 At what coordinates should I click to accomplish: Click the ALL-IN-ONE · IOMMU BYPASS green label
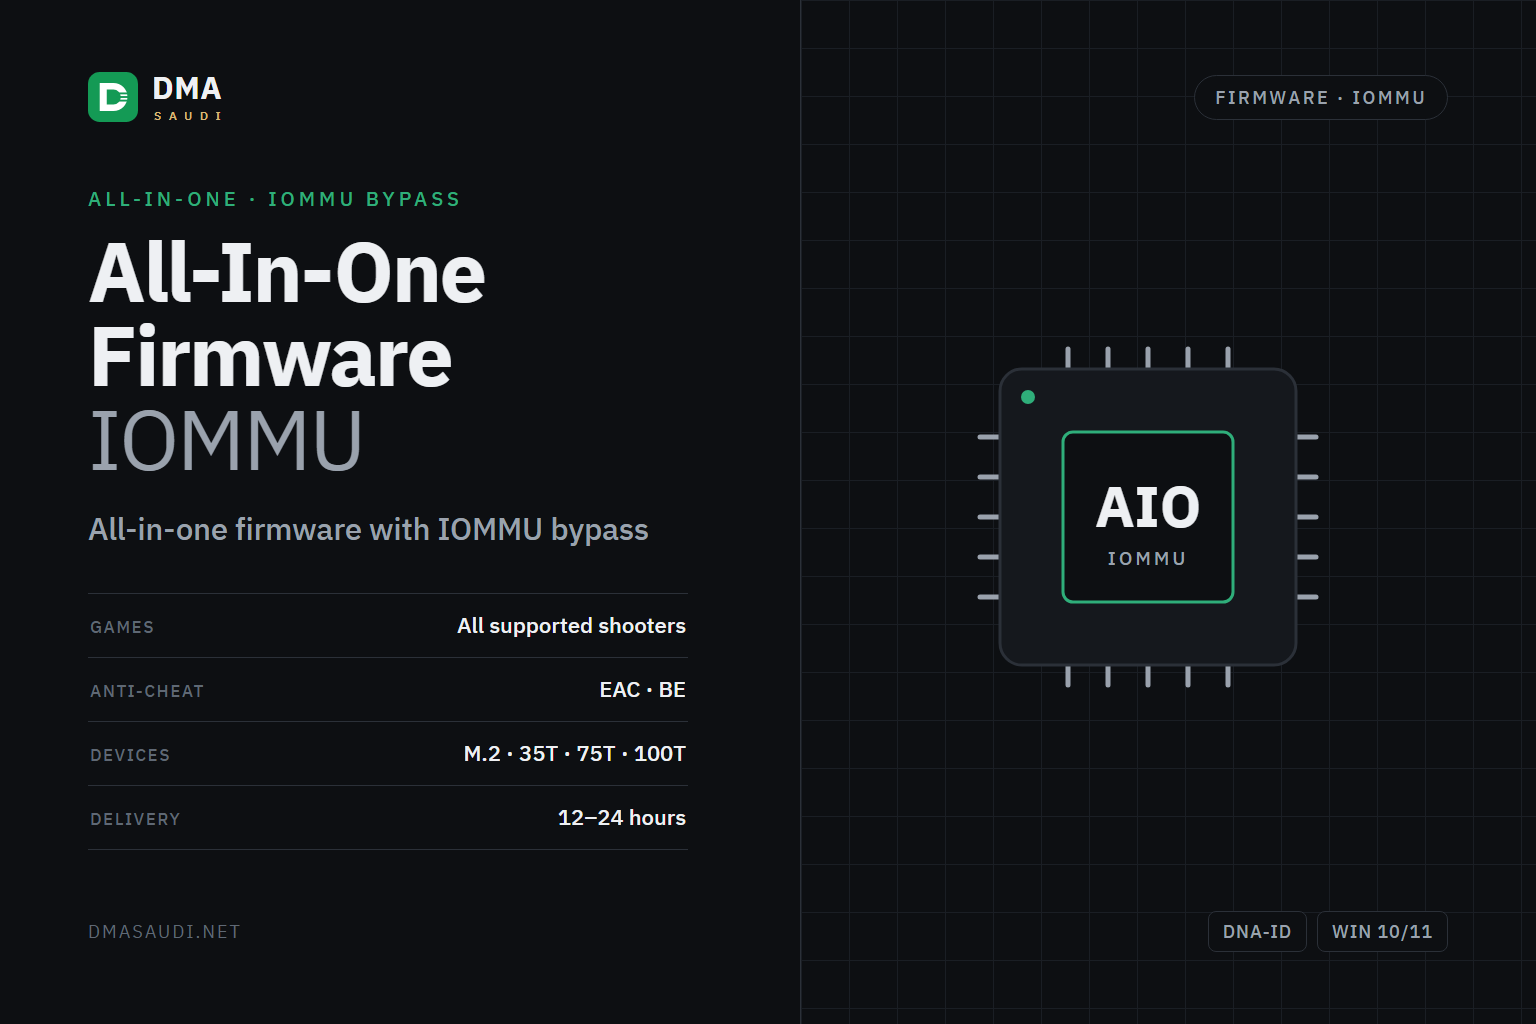pos(274,199)
